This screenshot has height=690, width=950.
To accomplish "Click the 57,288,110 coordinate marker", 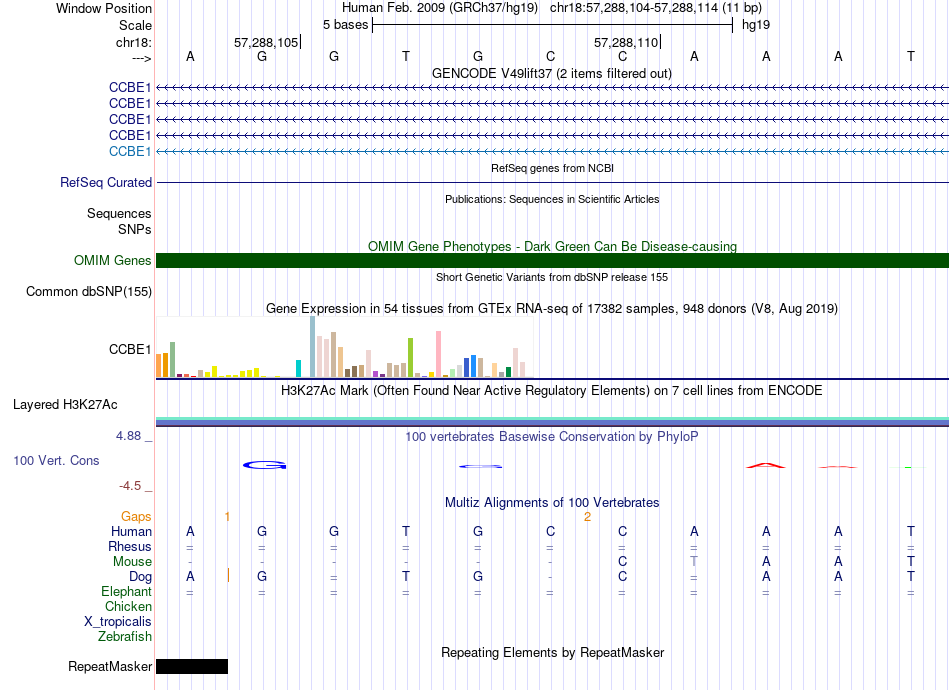I will pyautogui.click(x=626, y=42).
